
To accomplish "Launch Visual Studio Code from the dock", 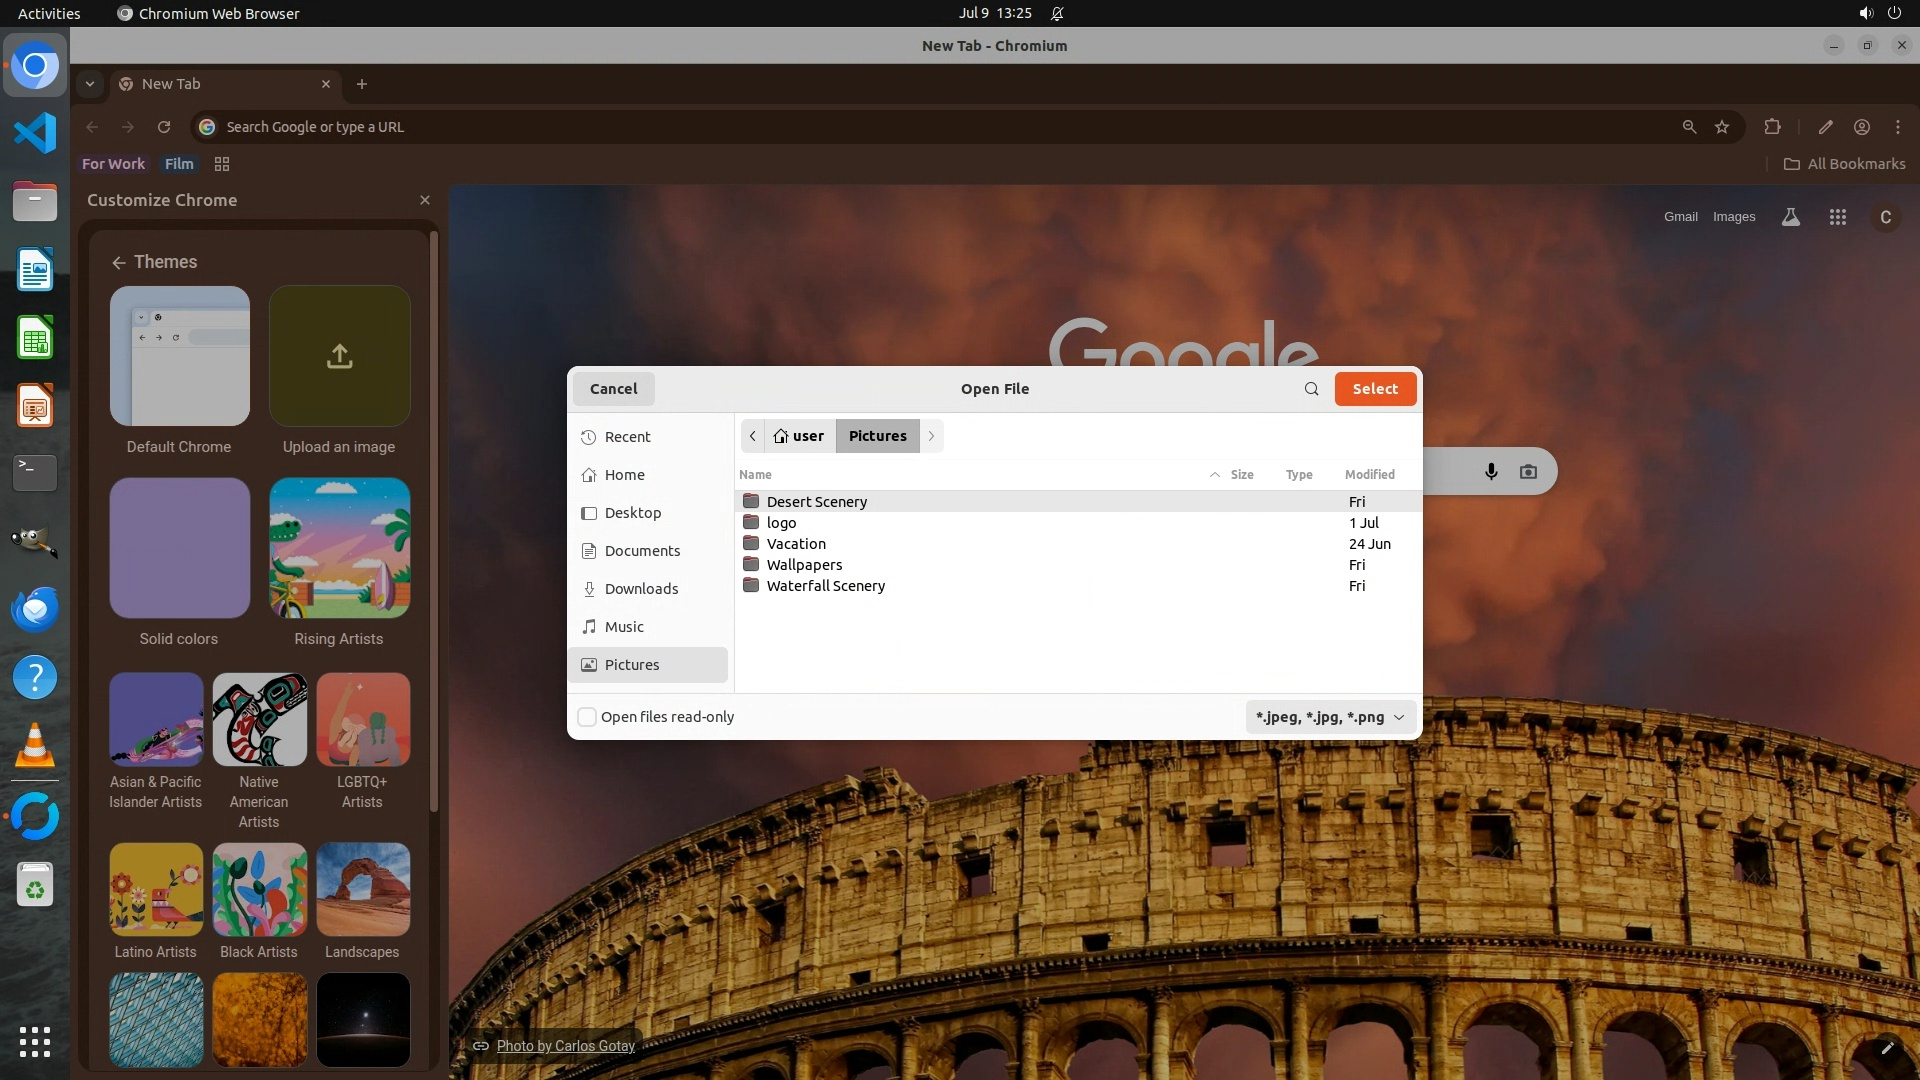I will coord(35,133).
